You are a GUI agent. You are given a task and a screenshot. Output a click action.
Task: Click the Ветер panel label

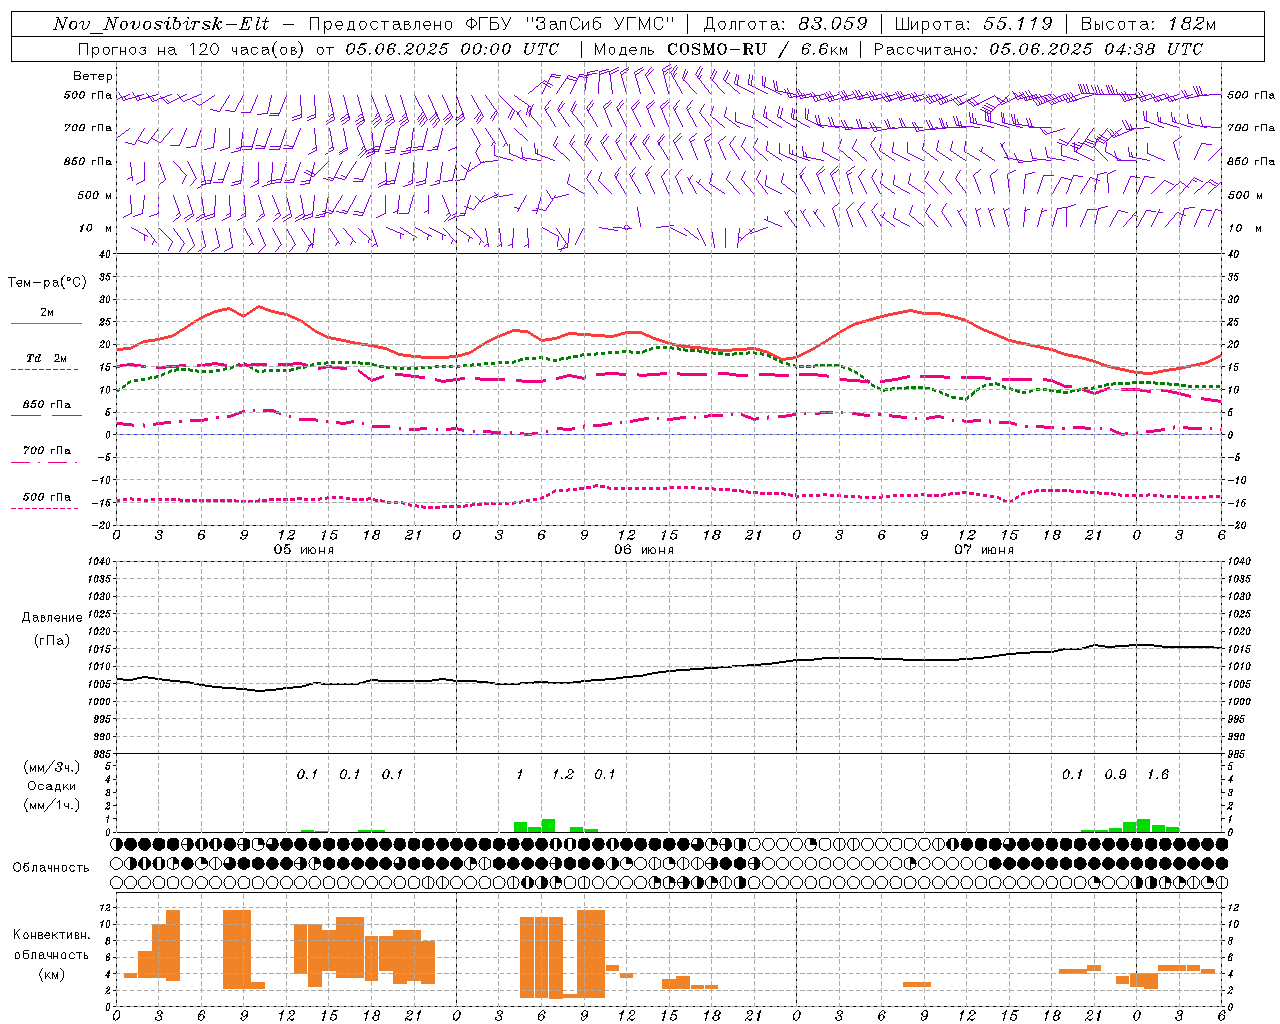click(93, 76)
